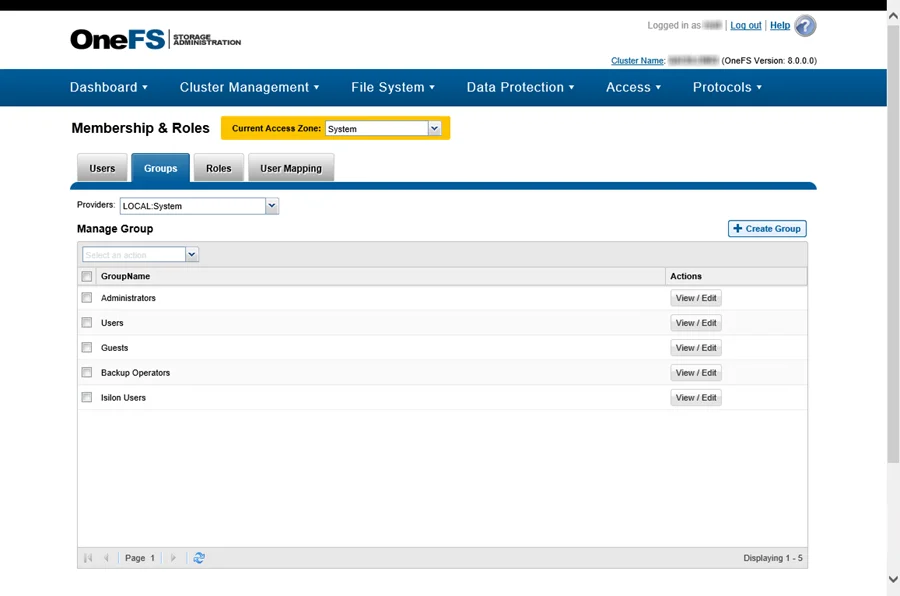Check the Users group checkbox
Image resolution: width=900 pixels, height=596 pixels.
(87, 323)
